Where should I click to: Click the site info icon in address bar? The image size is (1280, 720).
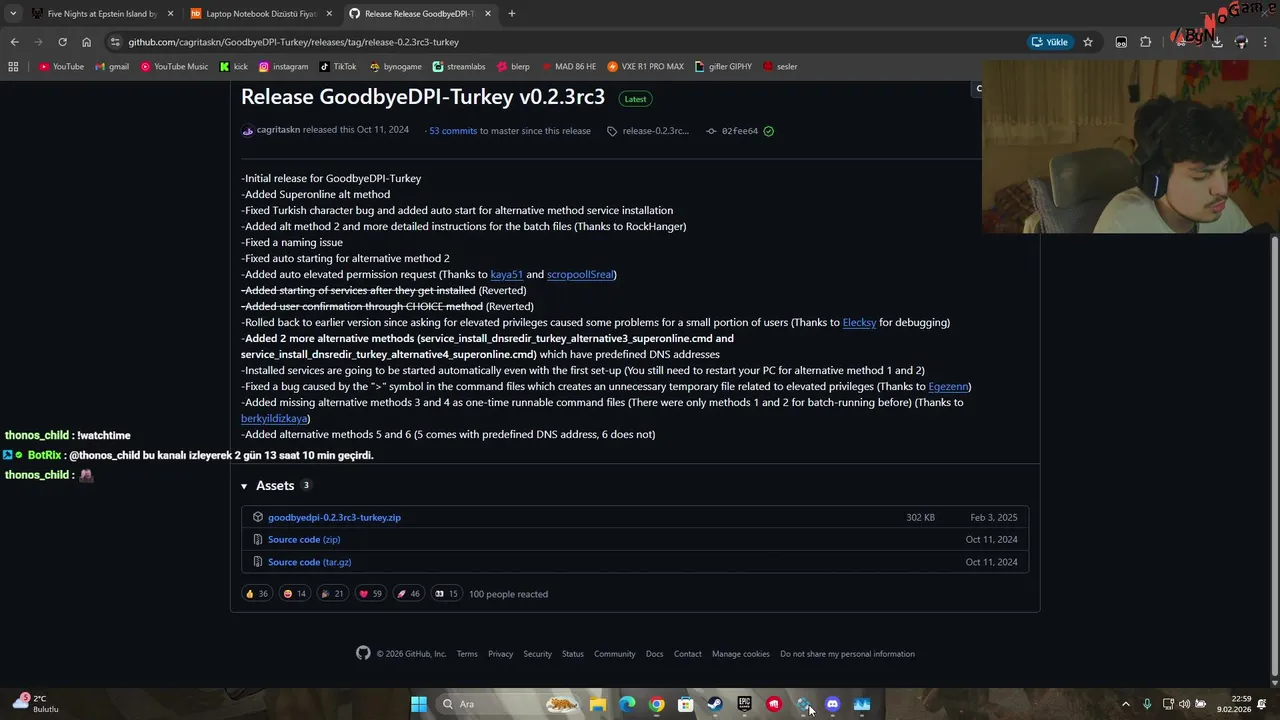point(116,42)
